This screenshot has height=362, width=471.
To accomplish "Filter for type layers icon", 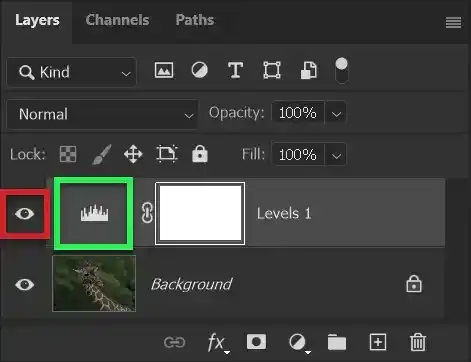I will click(235, 70).
